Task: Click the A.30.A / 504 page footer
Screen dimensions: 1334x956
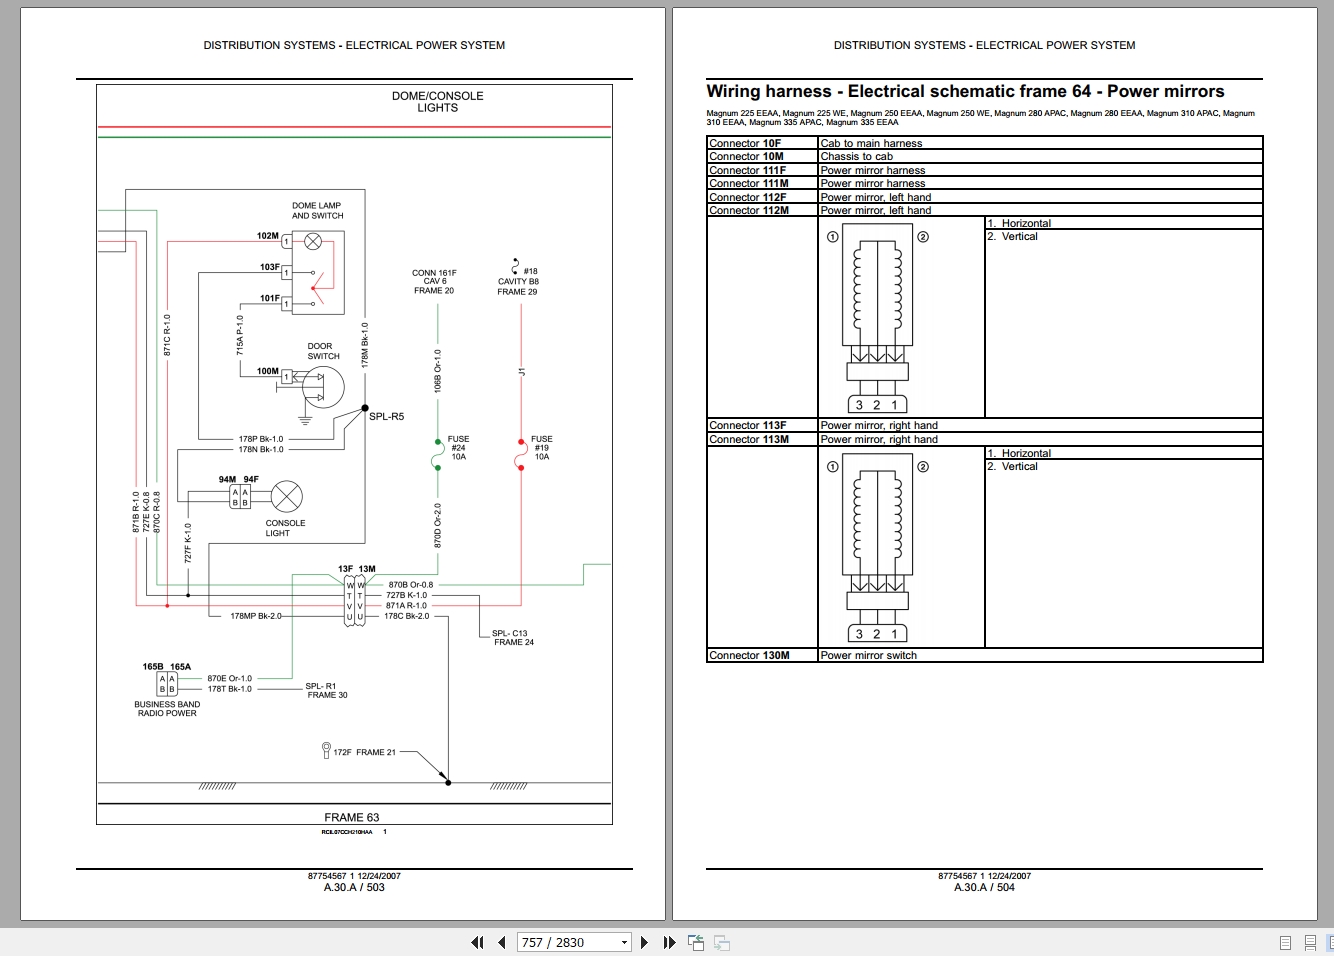Action: pyautogui.click(x=984, y=887)
